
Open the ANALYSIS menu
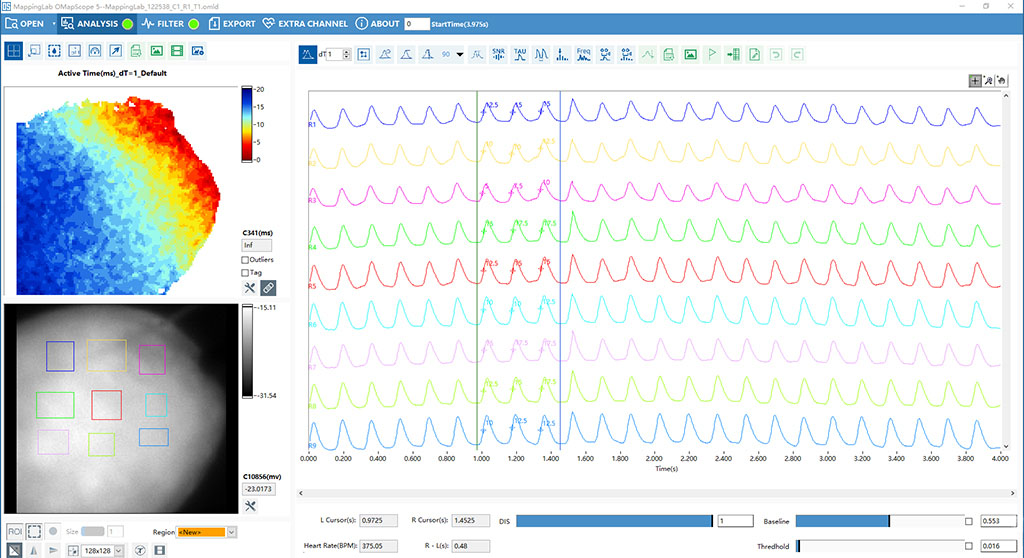click(x=97, y=24)
